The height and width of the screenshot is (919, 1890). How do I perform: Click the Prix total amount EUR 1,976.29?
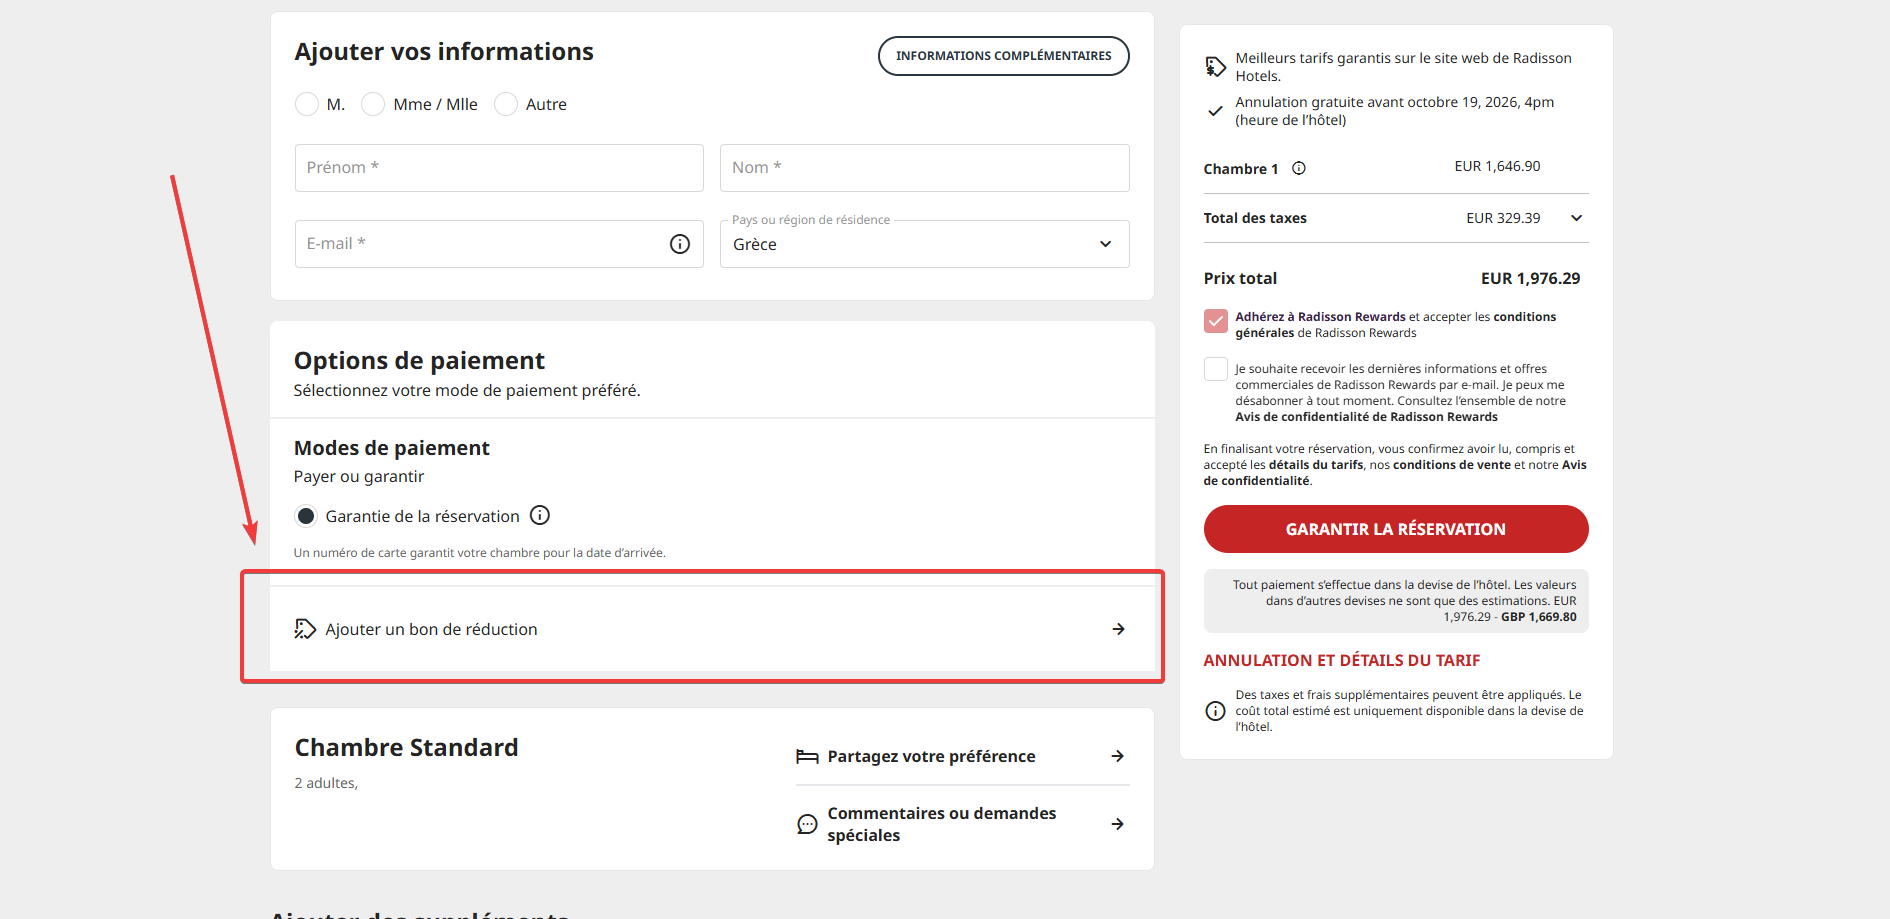[1531, 278]
